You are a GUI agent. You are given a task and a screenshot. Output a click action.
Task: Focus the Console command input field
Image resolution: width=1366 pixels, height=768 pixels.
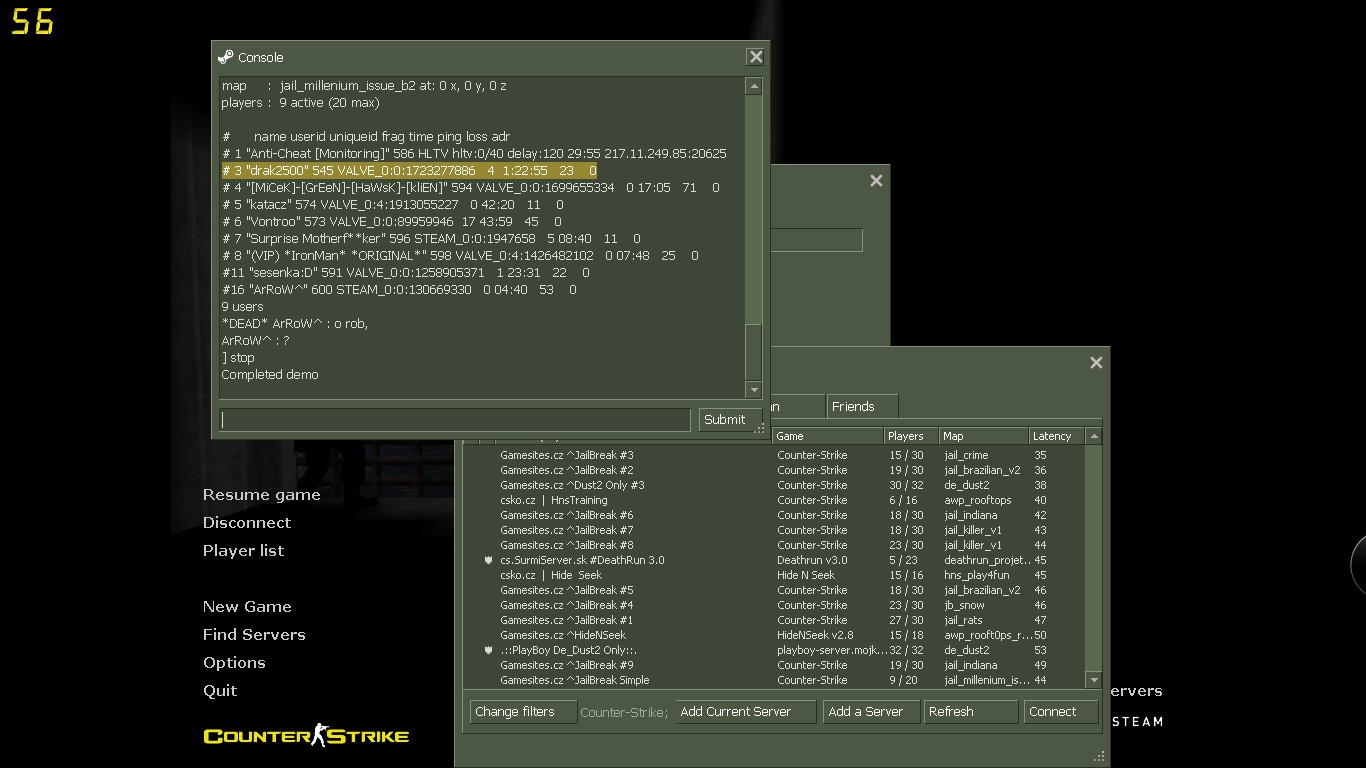pos(455,420)
